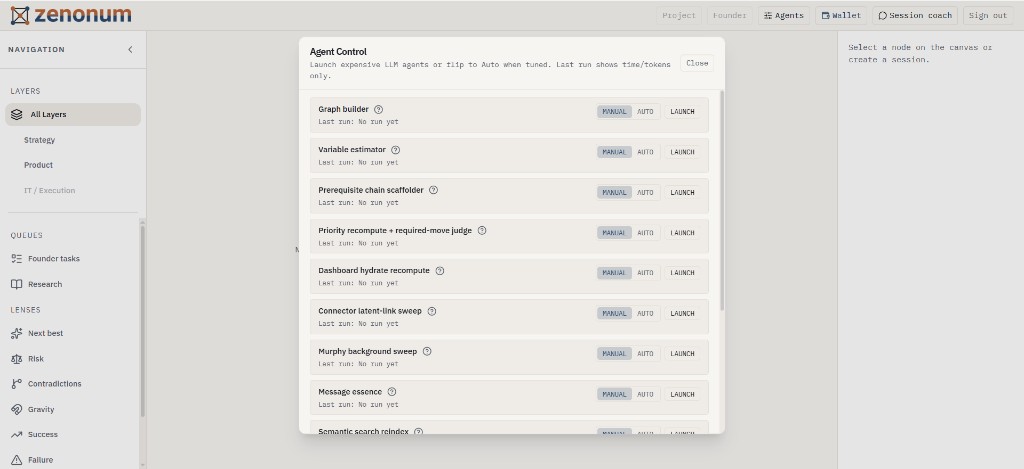The image size is (1024, 469).
Task: Select Manual mode for Variable estimator
Action: 614,152
